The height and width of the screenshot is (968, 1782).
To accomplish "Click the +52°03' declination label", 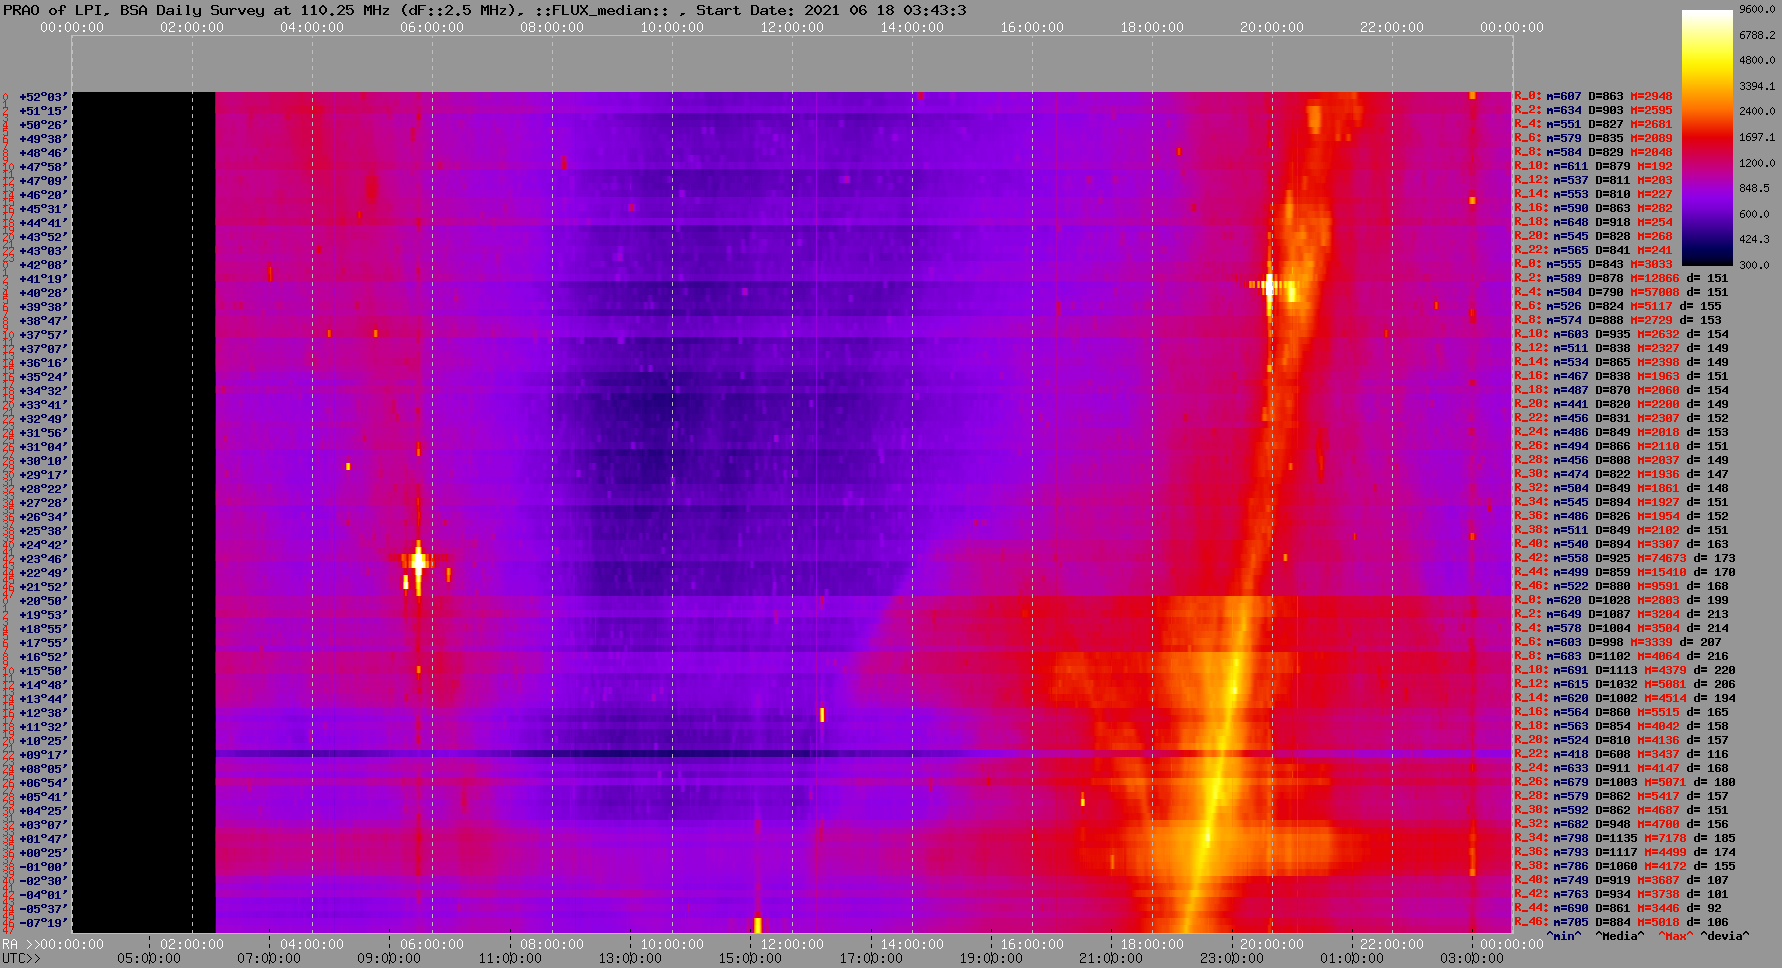I will [43, 97].
